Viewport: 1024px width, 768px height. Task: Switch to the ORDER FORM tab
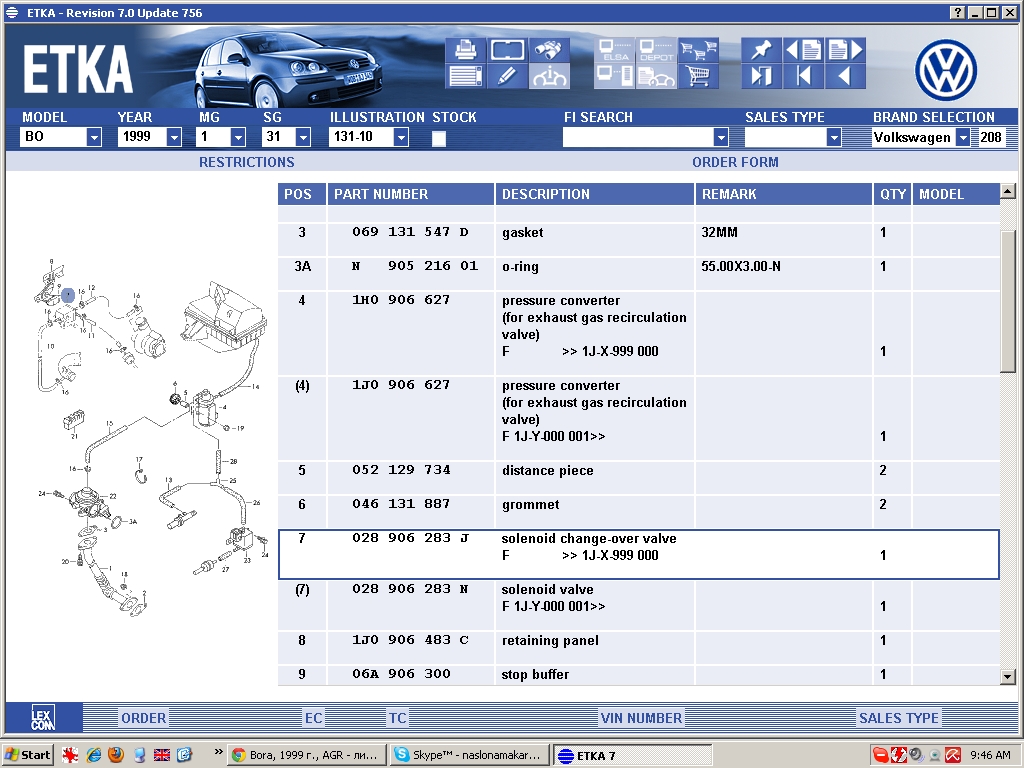735,162
